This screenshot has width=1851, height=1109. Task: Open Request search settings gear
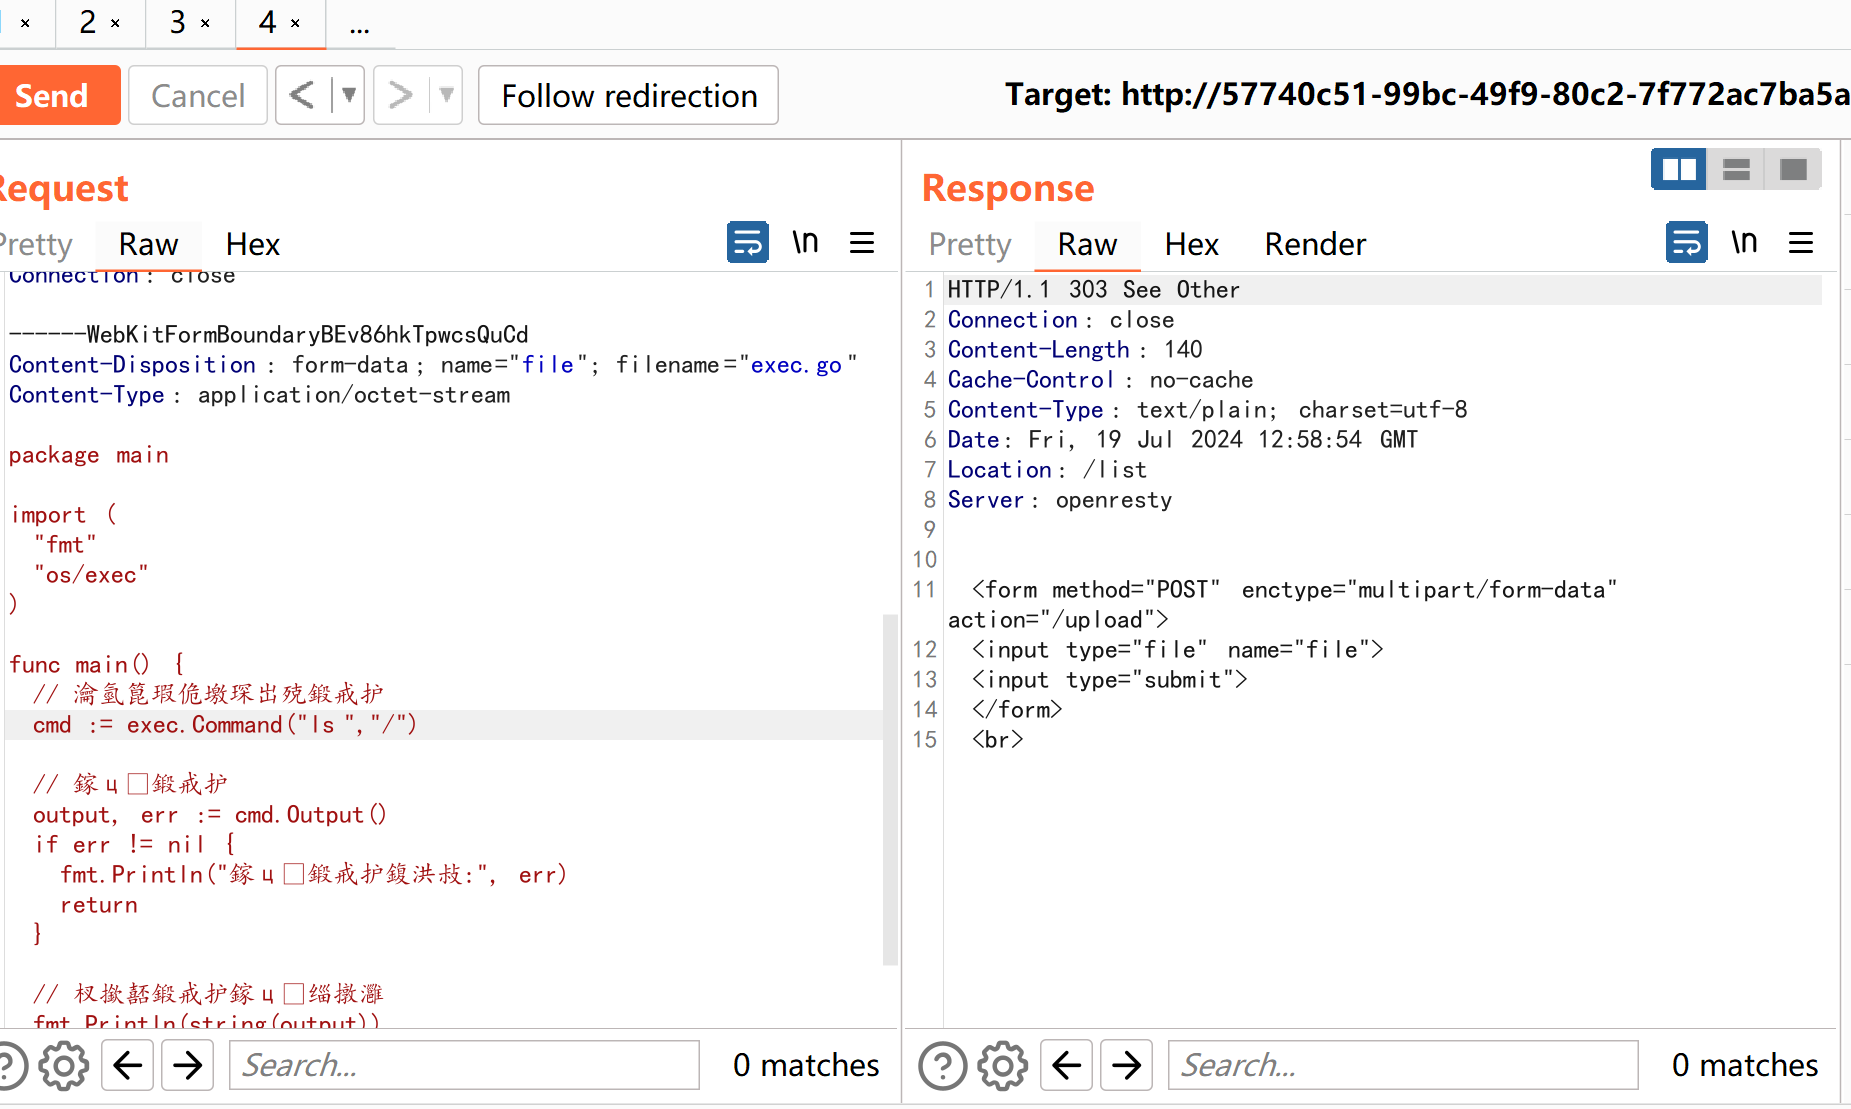64,1065
